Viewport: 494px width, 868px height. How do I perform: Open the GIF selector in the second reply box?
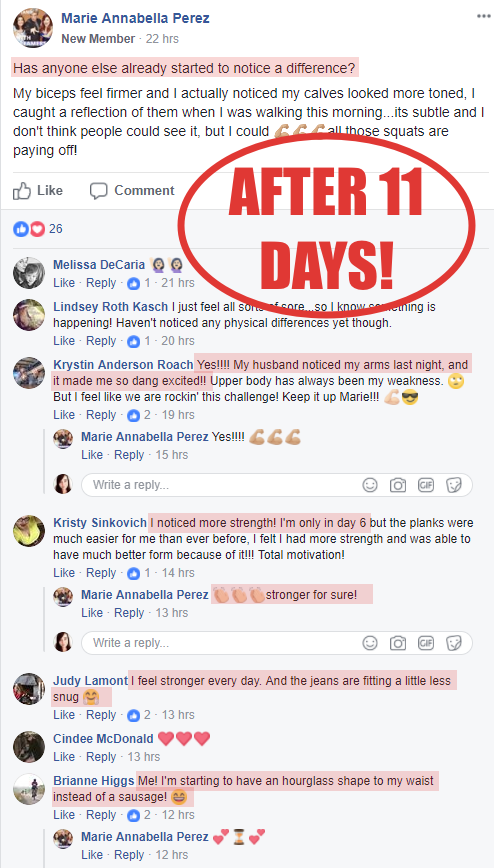pyautogui.click(x=426, y=643)
